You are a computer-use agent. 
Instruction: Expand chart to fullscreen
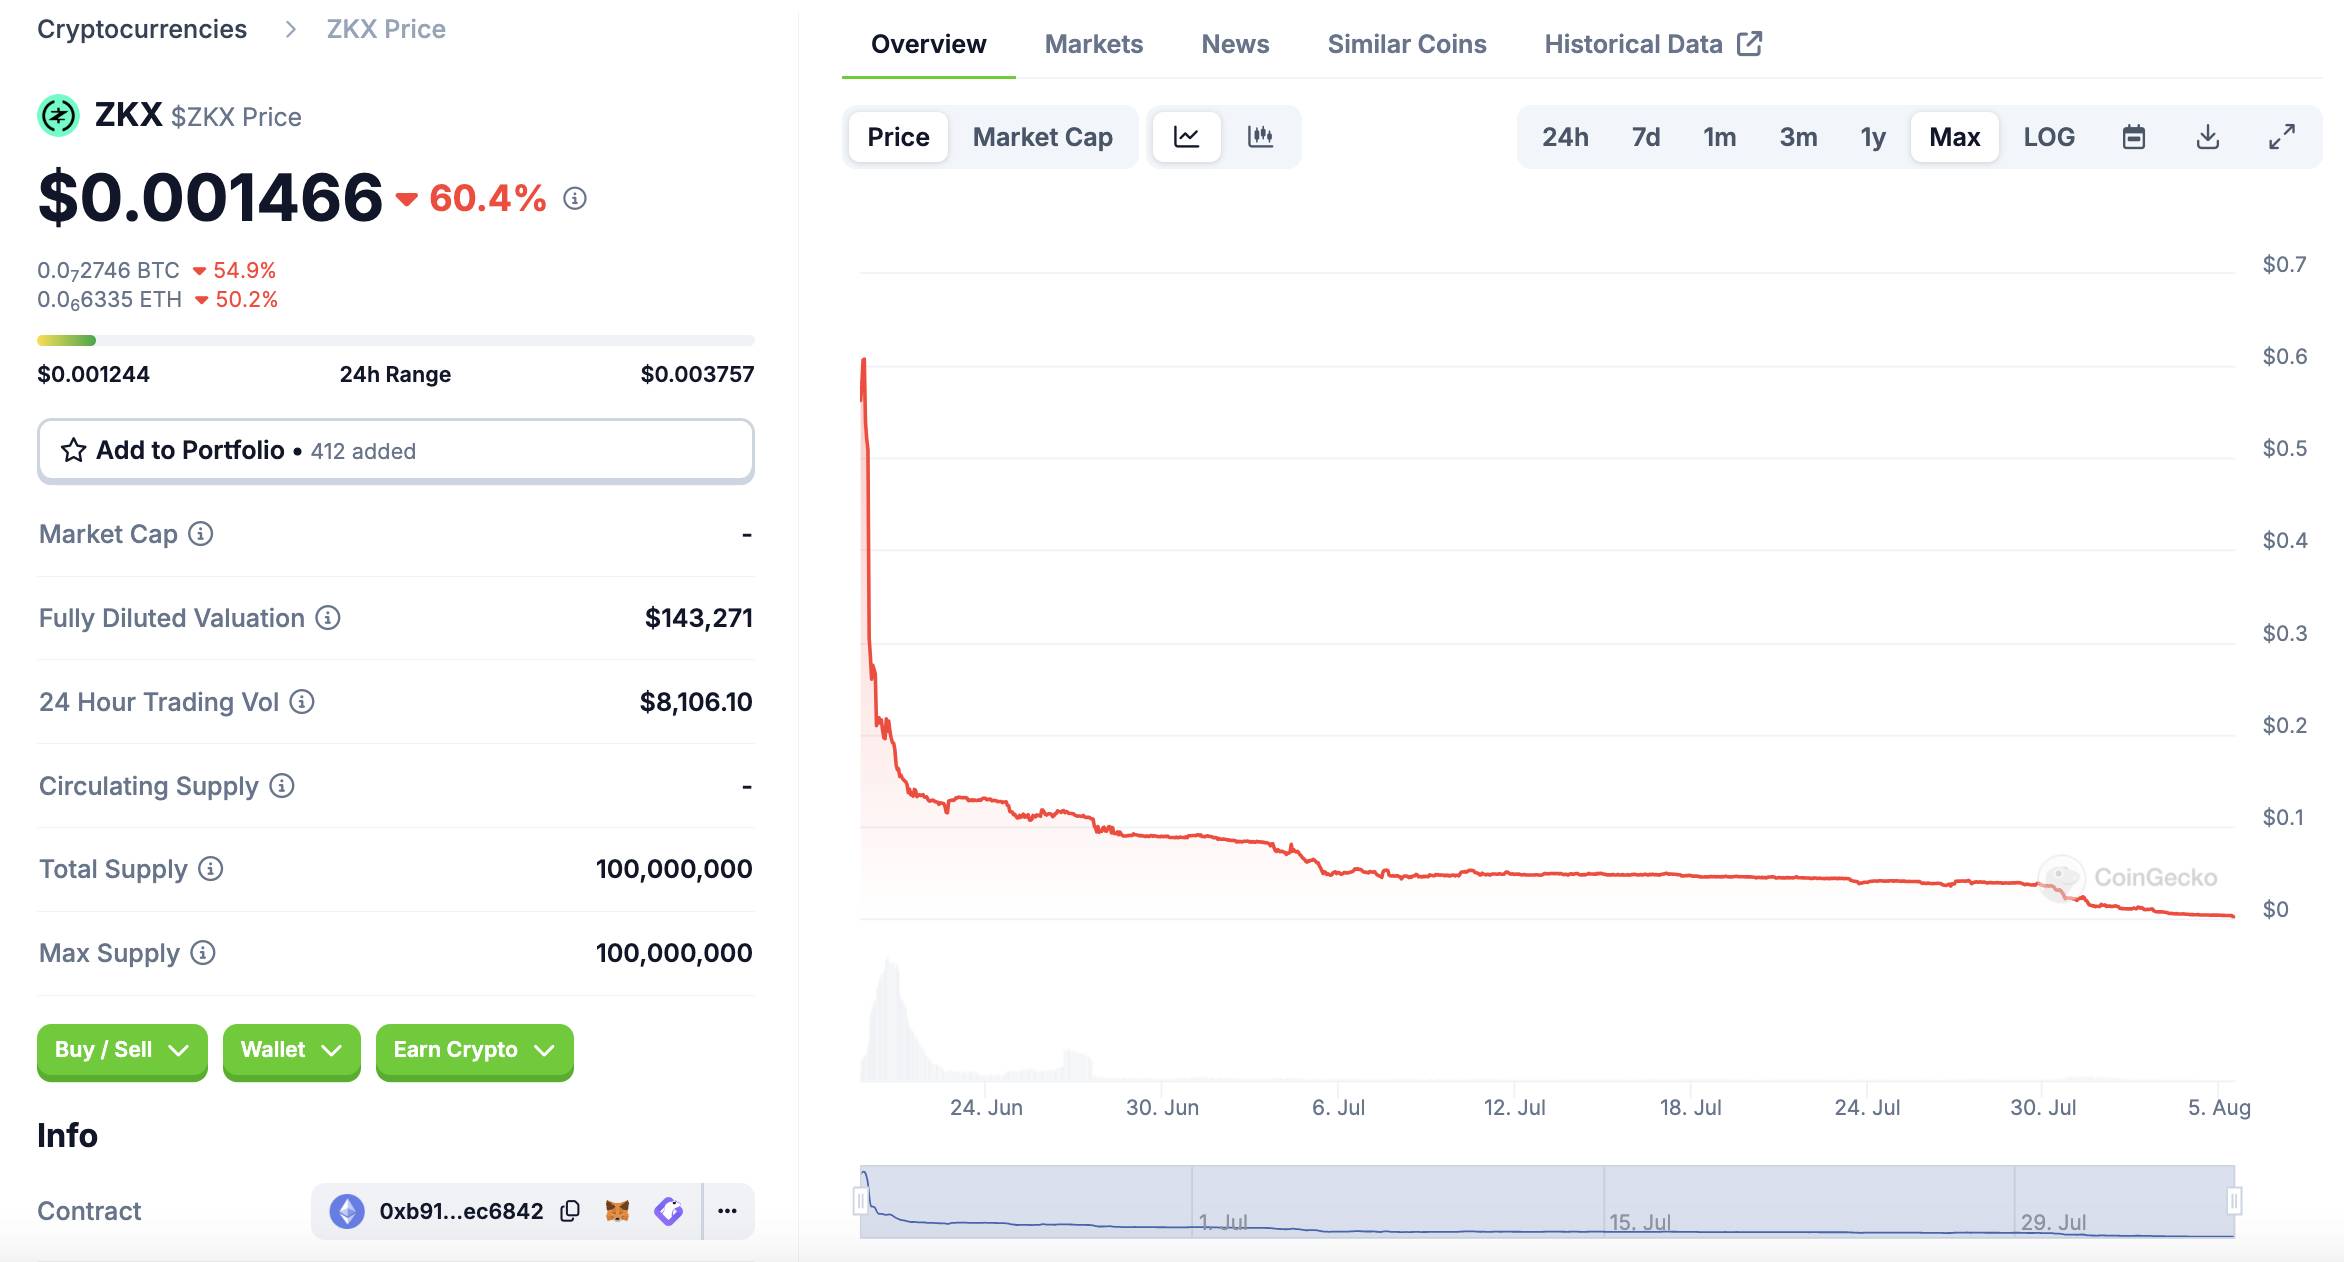tap(2282, 137)
